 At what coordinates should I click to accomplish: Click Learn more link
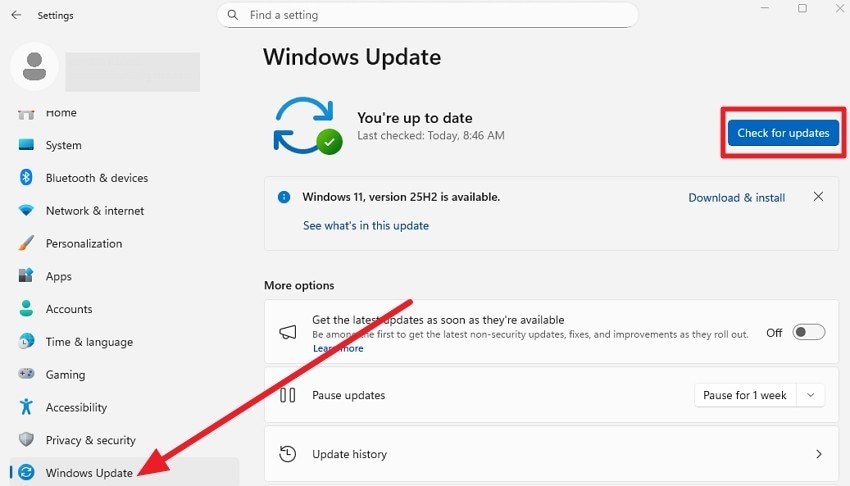(338, 348)
